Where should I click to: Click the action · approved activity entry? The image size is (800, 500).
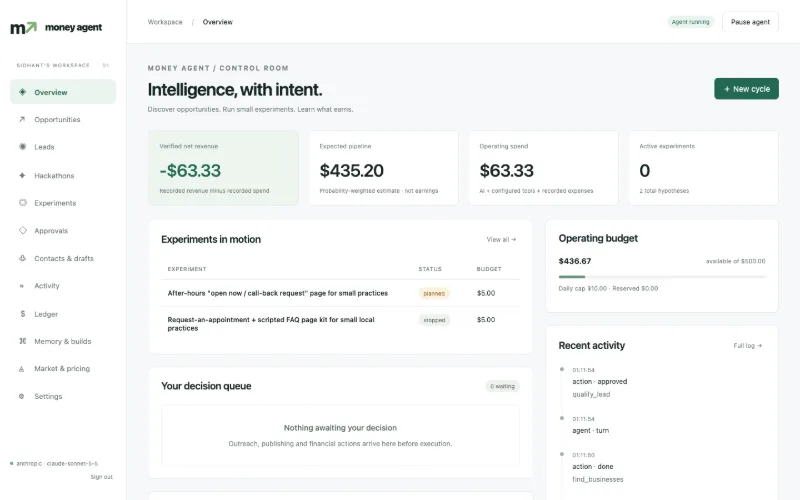click(x=599, y=382)
